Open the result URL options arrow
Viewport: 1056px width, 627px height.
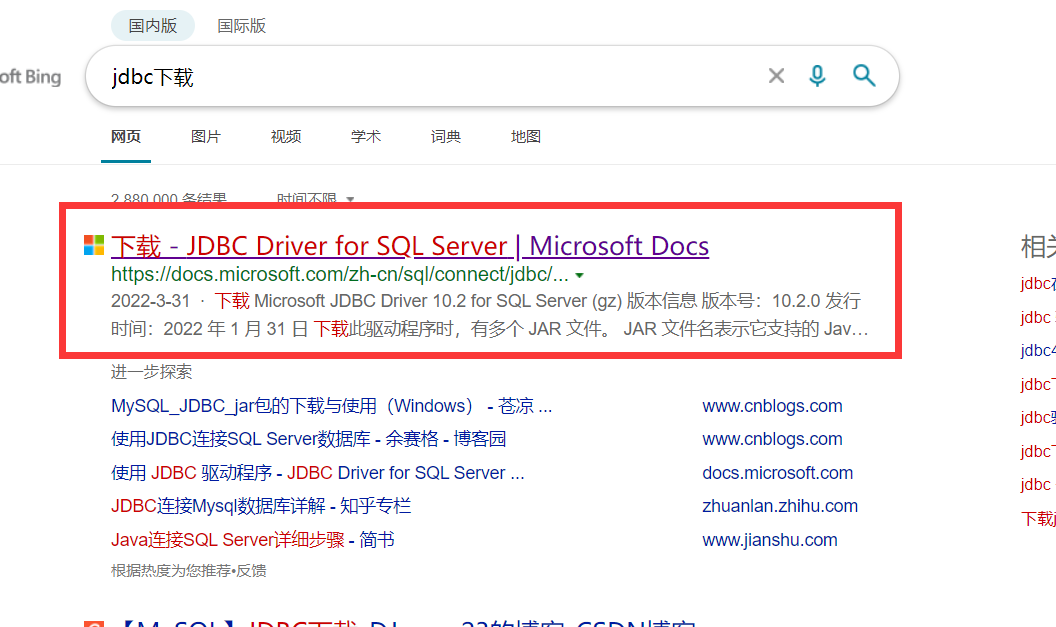point(580,275)
